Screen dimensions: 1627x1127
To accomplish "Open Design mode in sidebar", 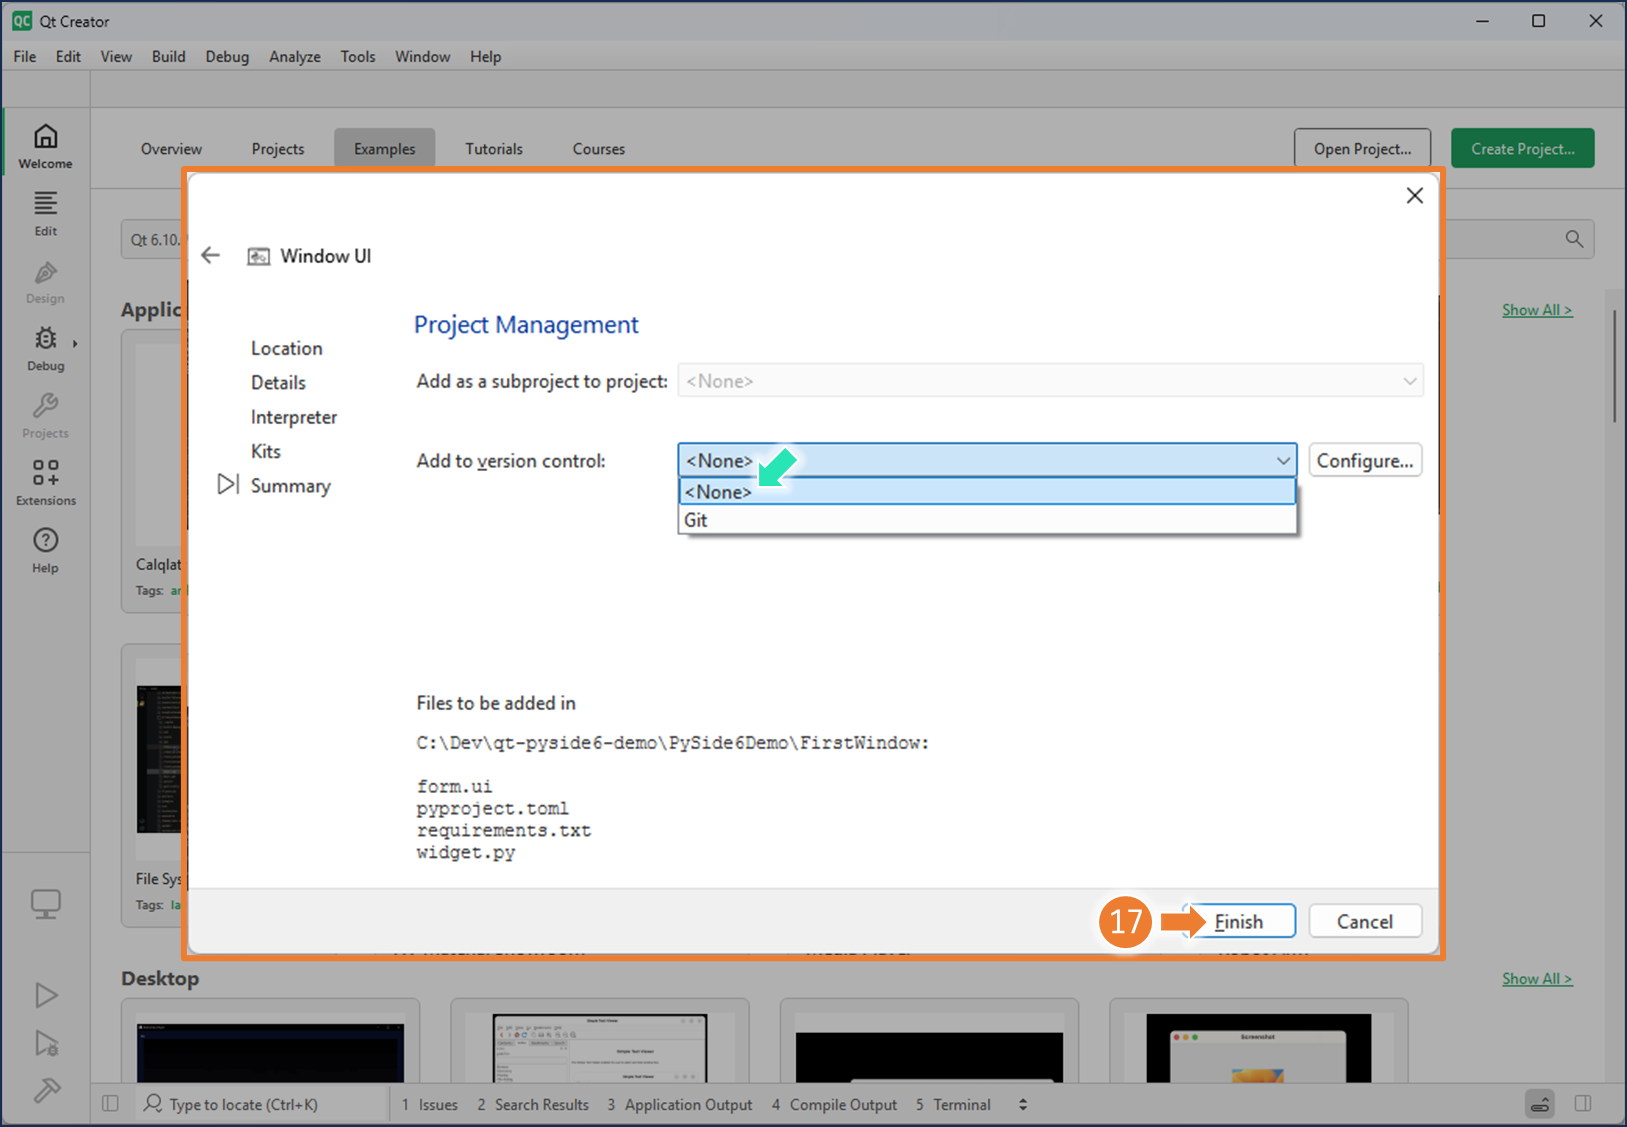I will point(46,282).
